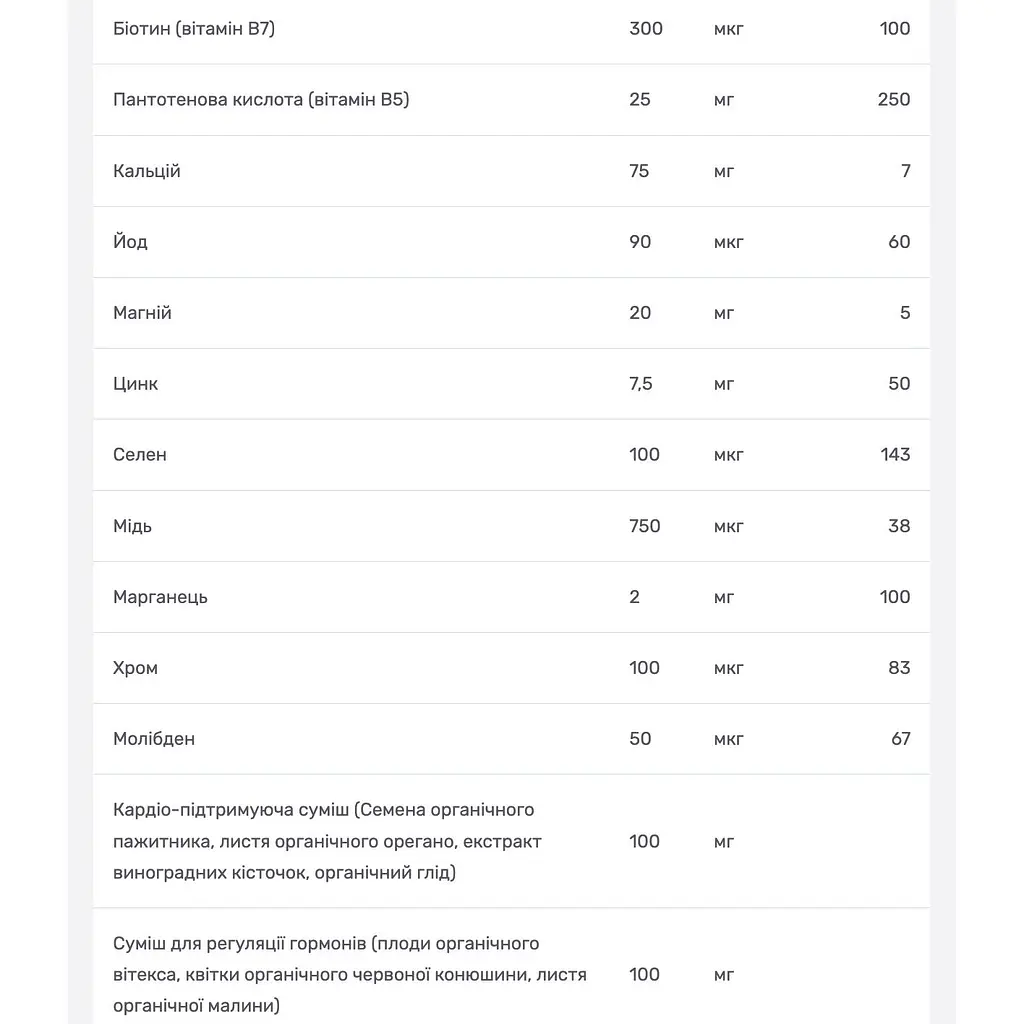The width and height of the screenshot is (1024, 1024).
Task: Click the 83 percentage value for Хром
Action: [x=899, y=667]
